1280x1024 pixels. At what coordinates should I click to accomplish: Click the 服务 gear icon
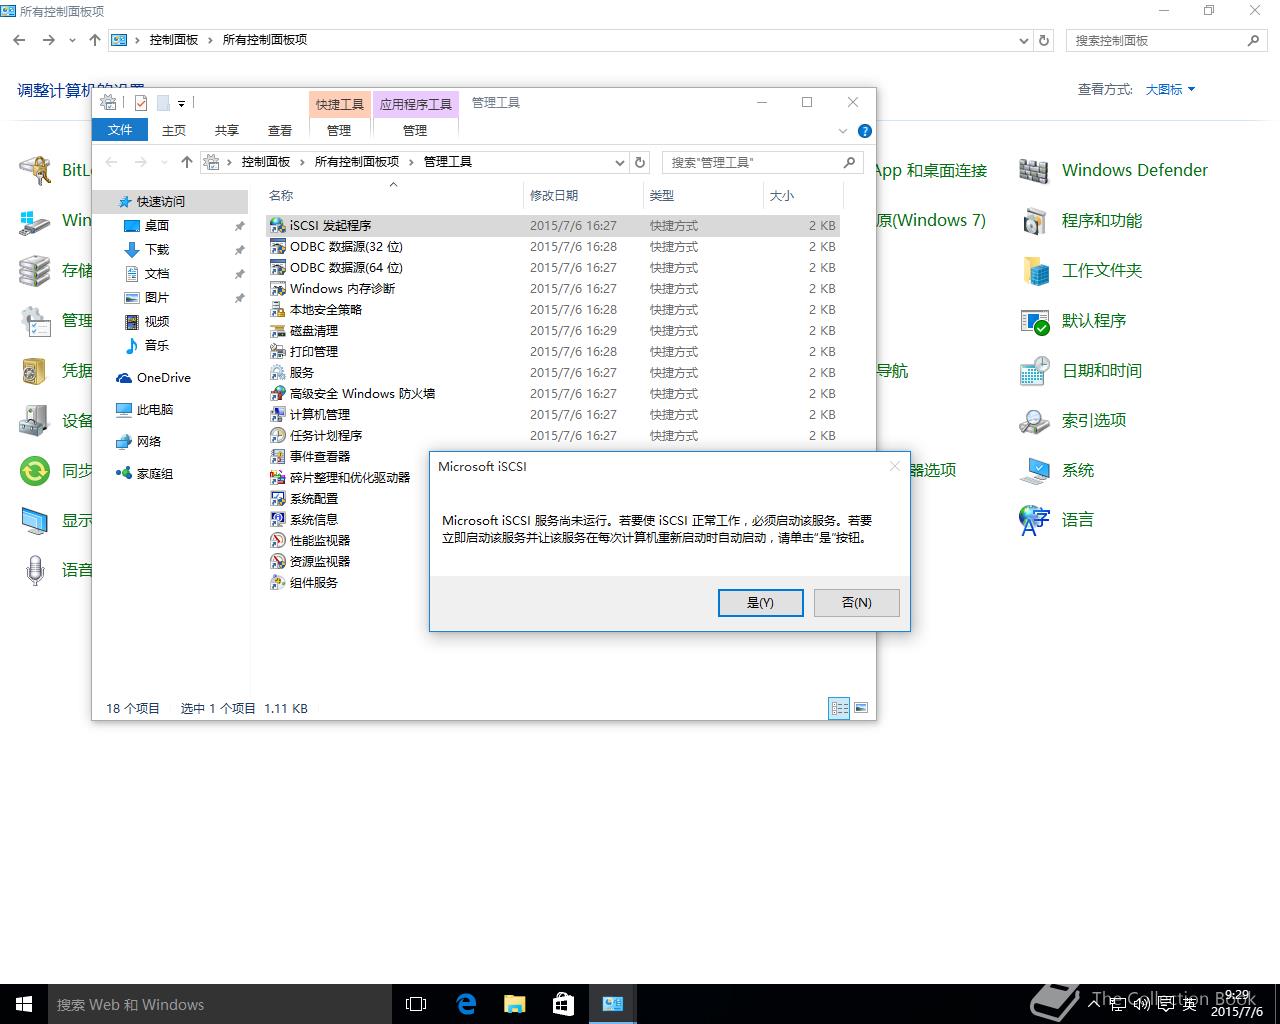coord(278,373)
